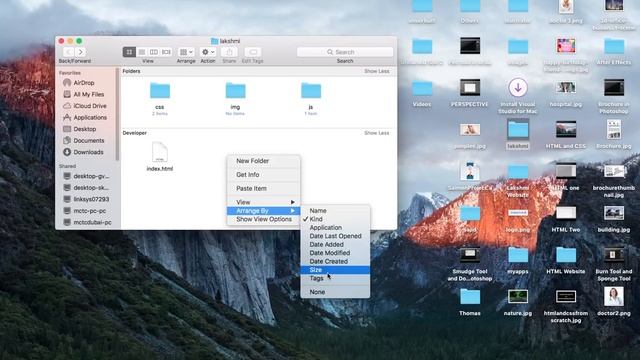The height and width of the screenshot is (360, 640).
Task: Switch Finder to icon view
Action: 129,52
